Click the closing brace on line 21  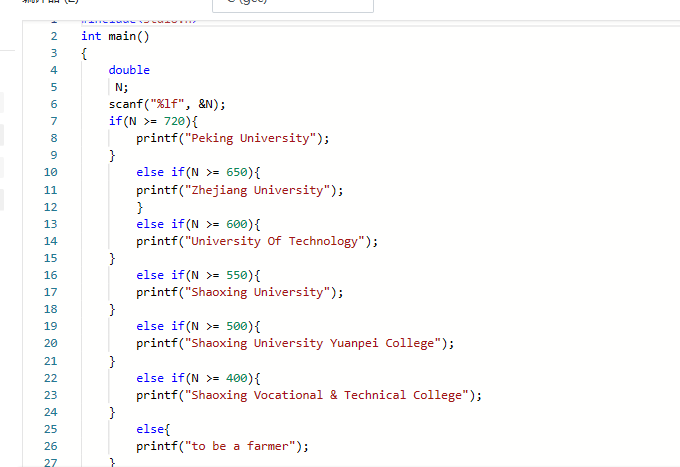click(112, 361)
